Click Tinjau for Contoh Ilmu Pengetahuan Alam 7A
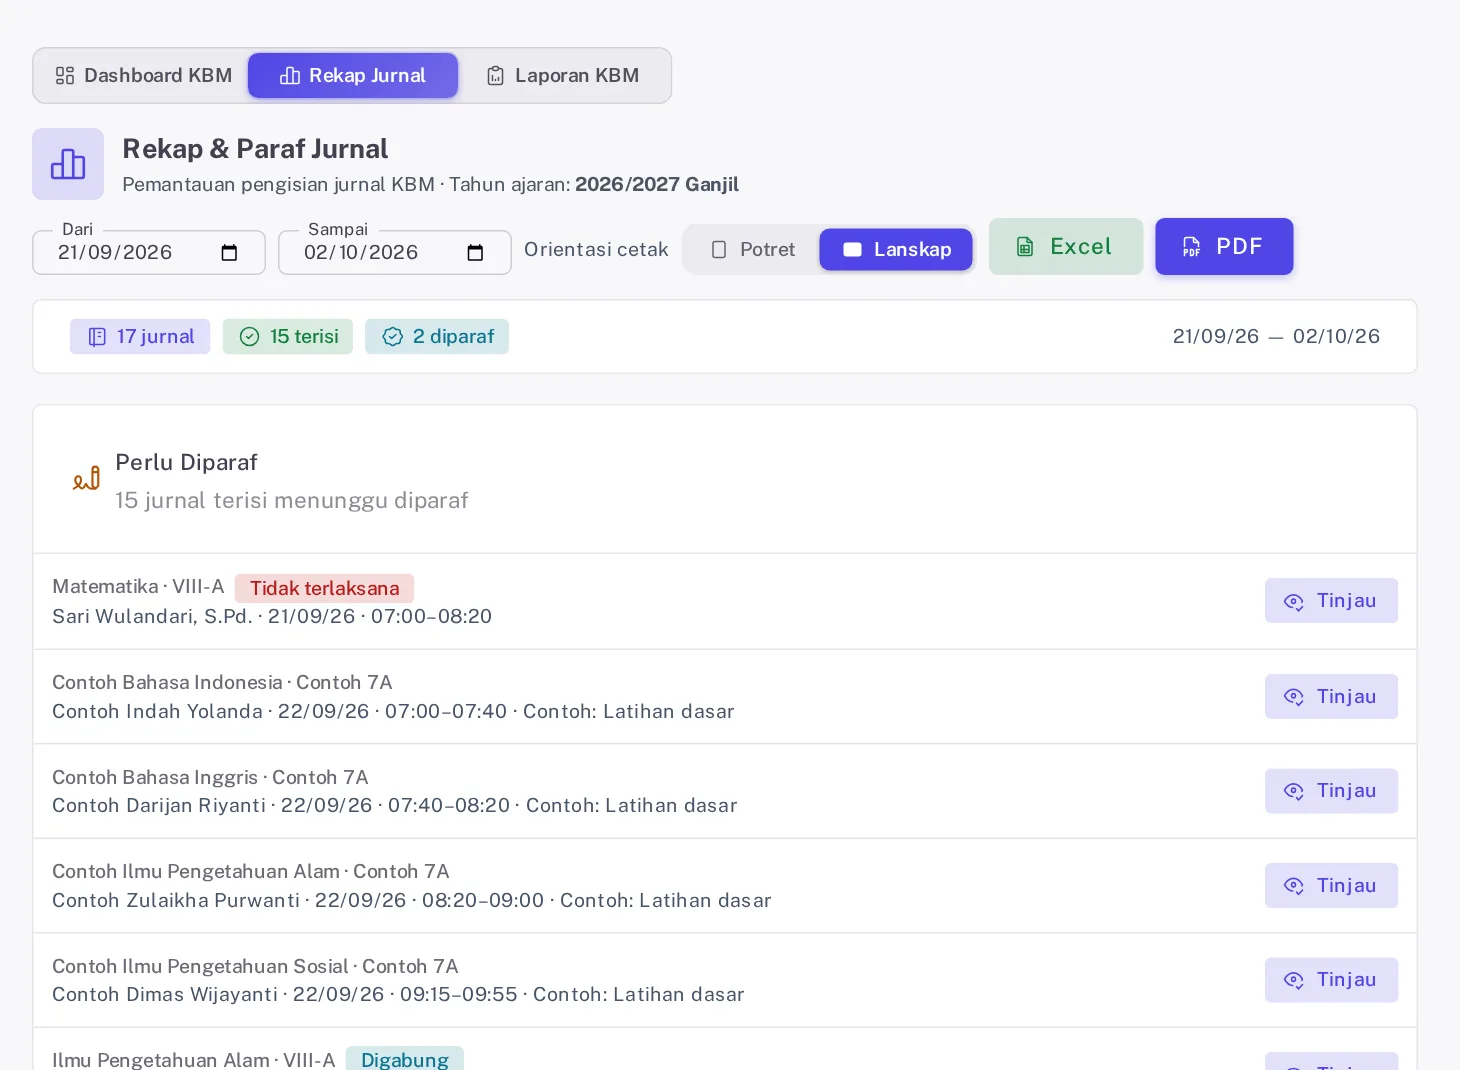This screenshot has height=1070, width=1460. coord(1331,885)
